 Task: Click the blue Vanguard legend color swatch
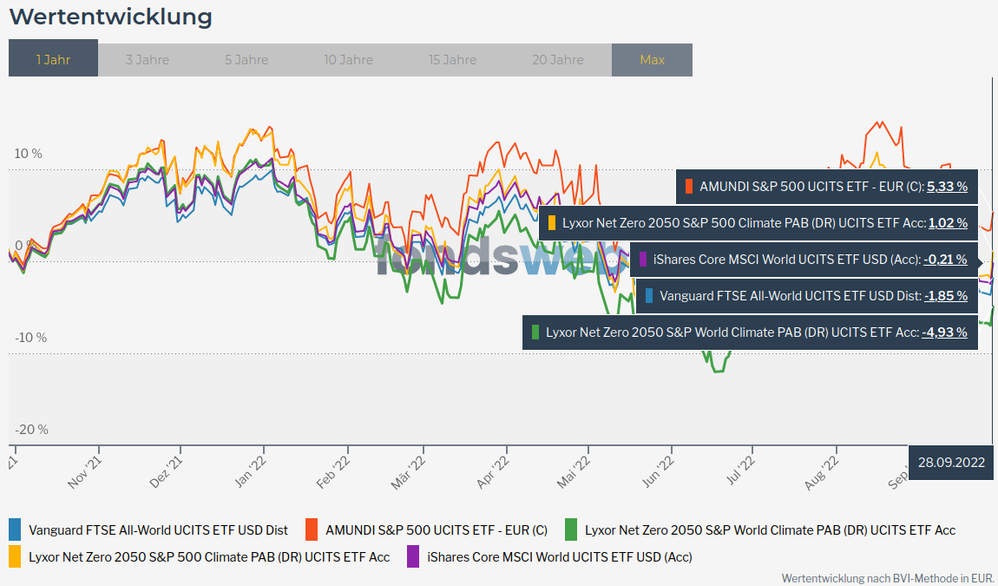[15, 530]
